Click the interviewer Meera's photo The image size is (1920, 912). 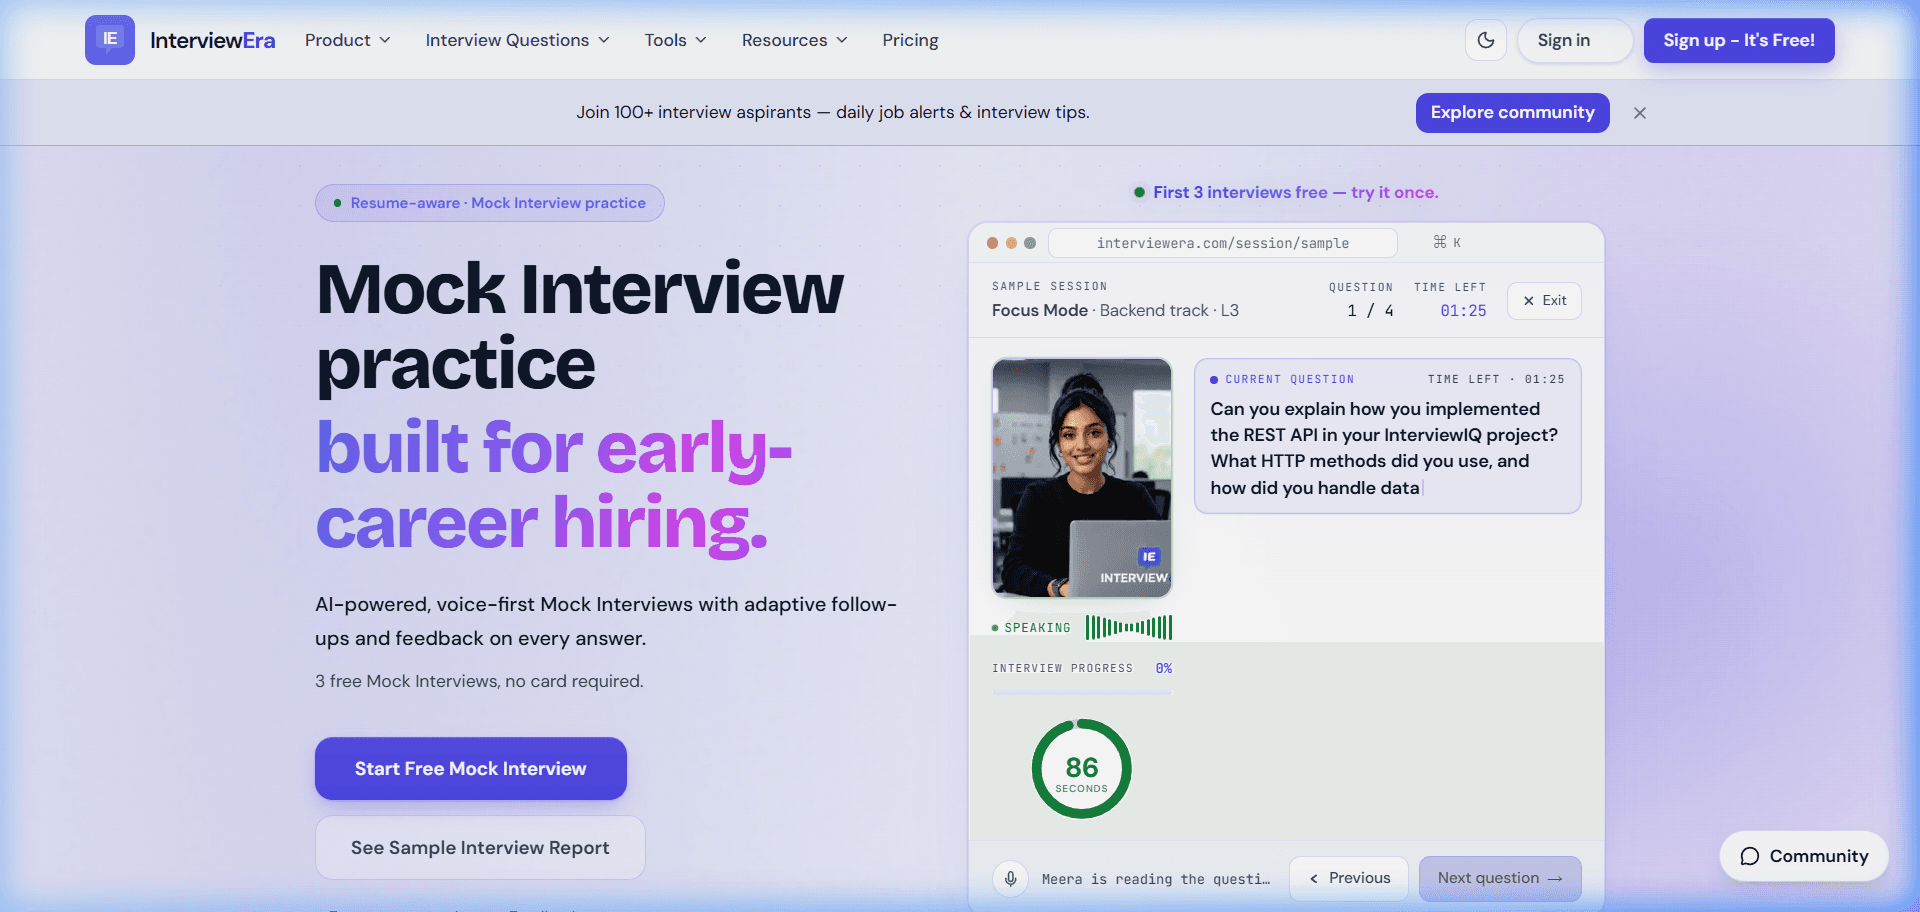(x=1082, y=478)
